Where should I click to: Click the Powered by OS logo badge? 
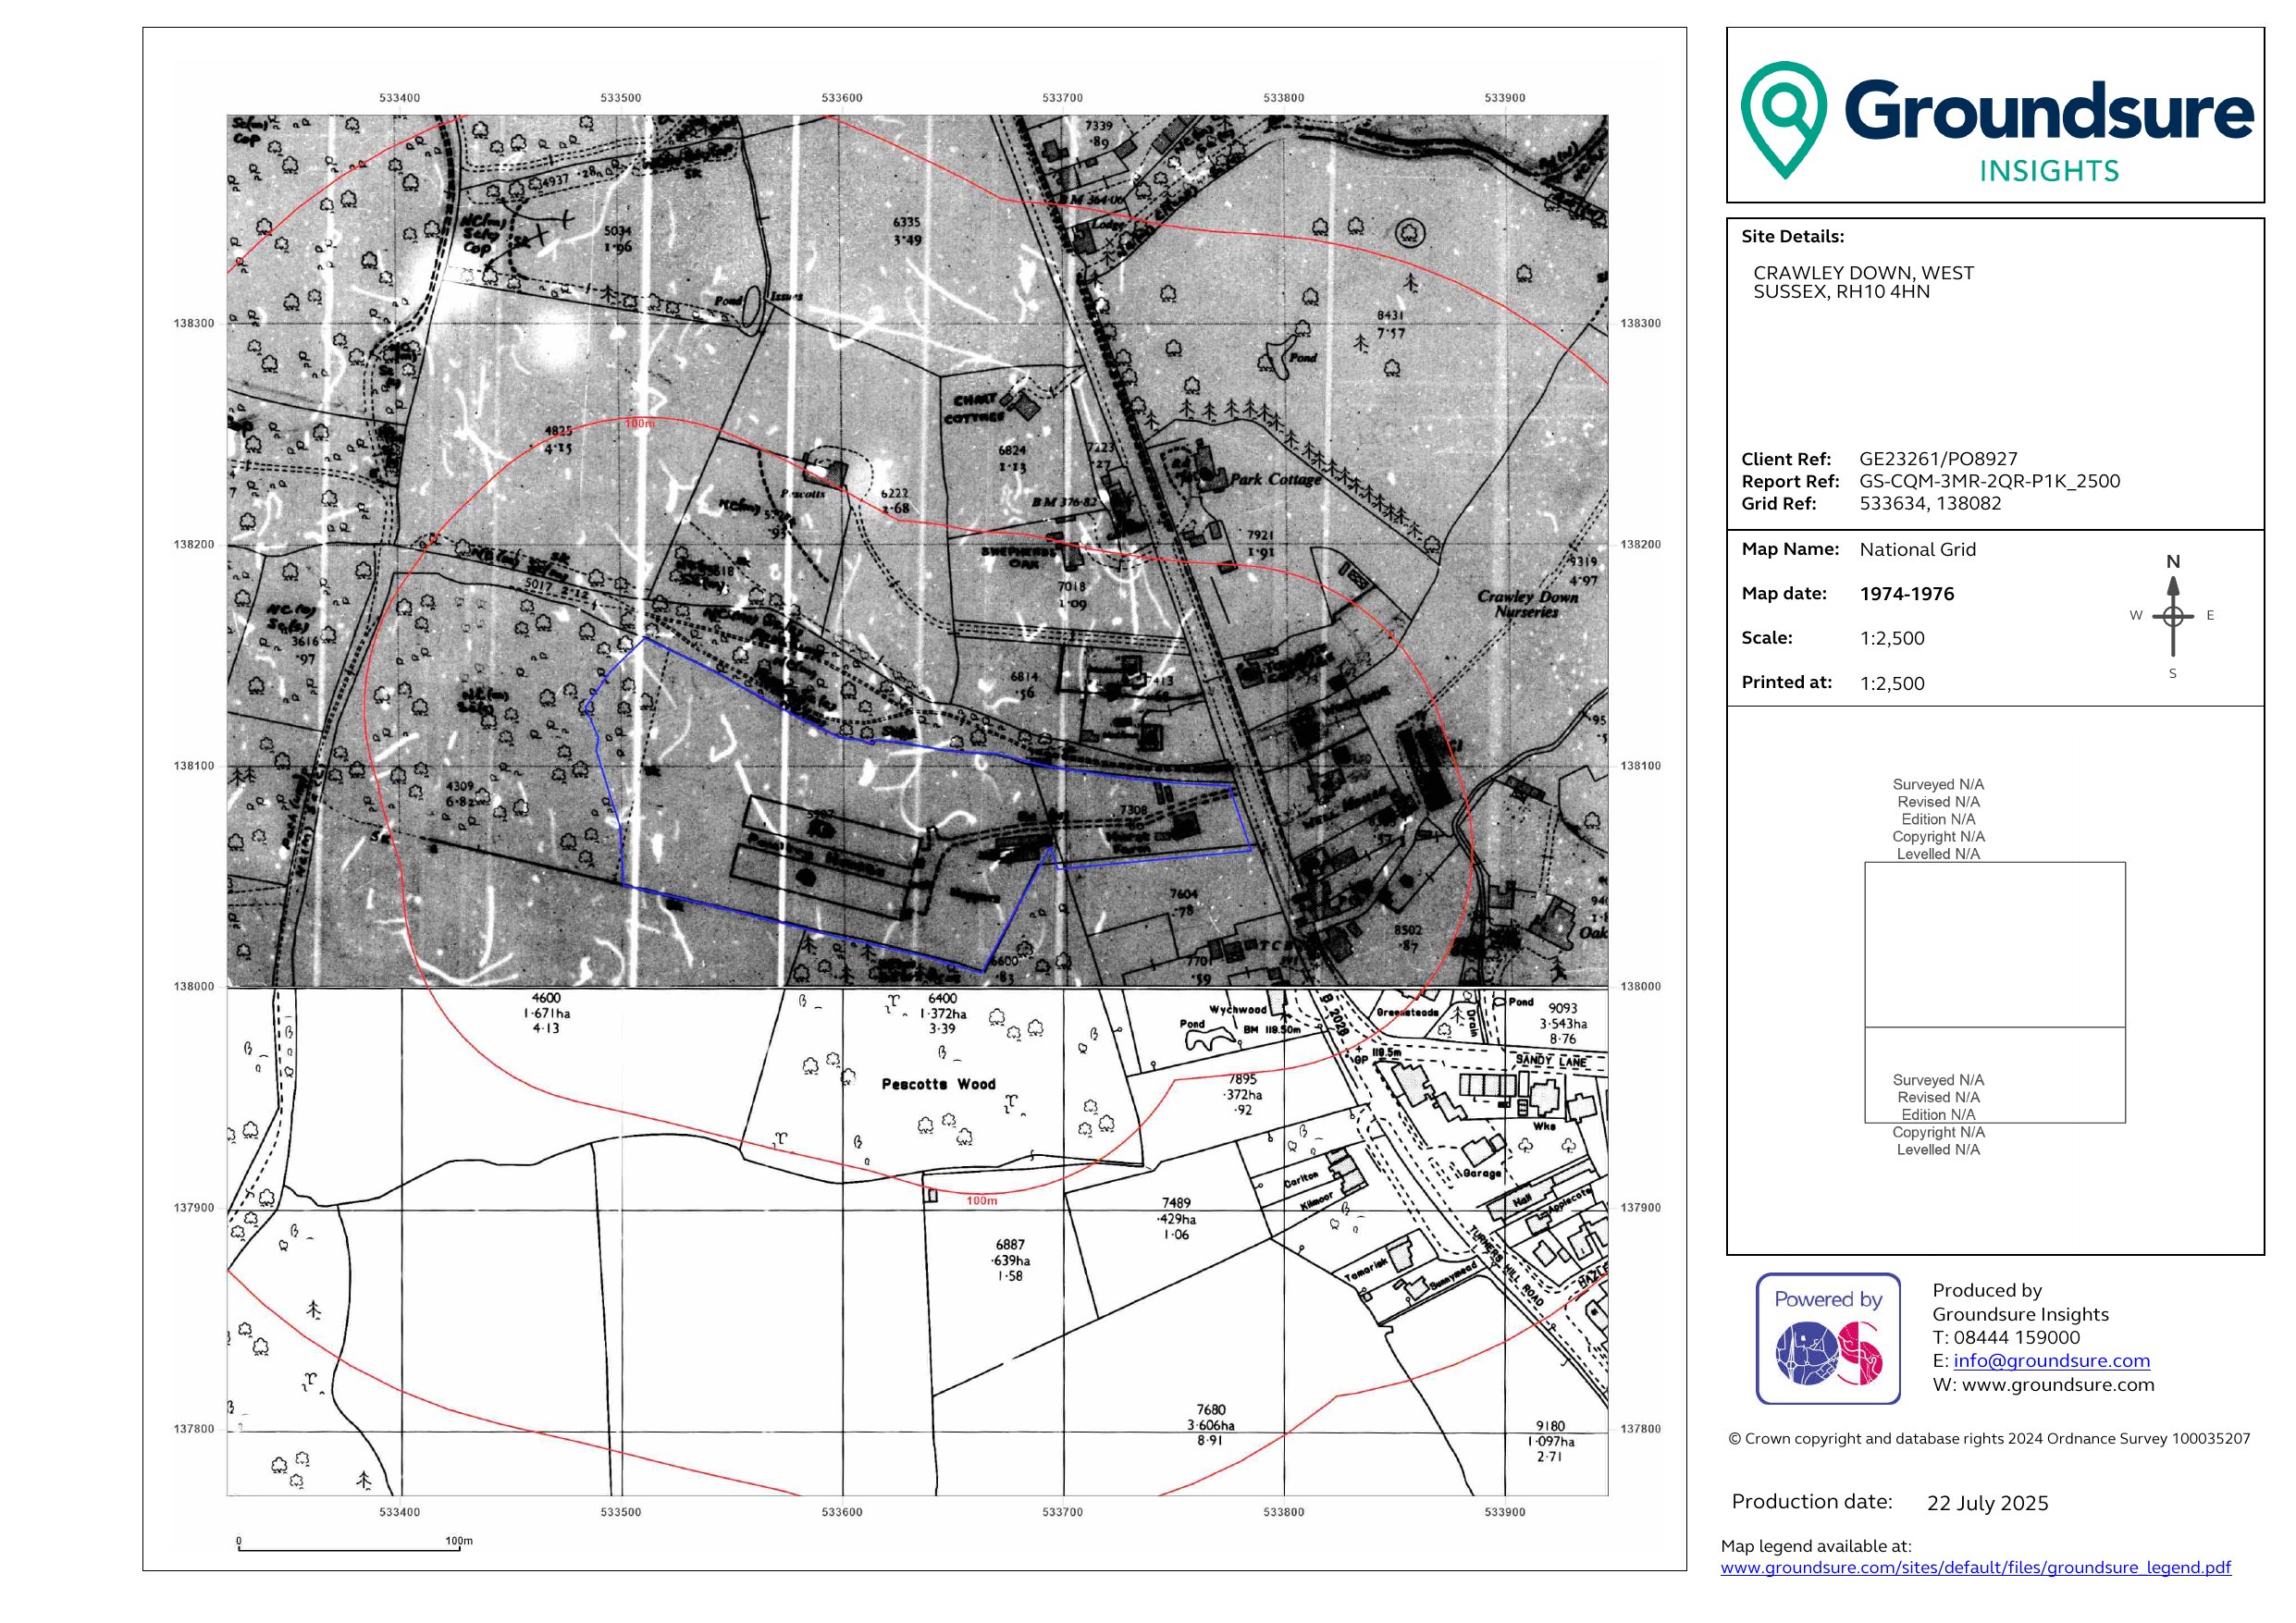coord(1828,1338)
